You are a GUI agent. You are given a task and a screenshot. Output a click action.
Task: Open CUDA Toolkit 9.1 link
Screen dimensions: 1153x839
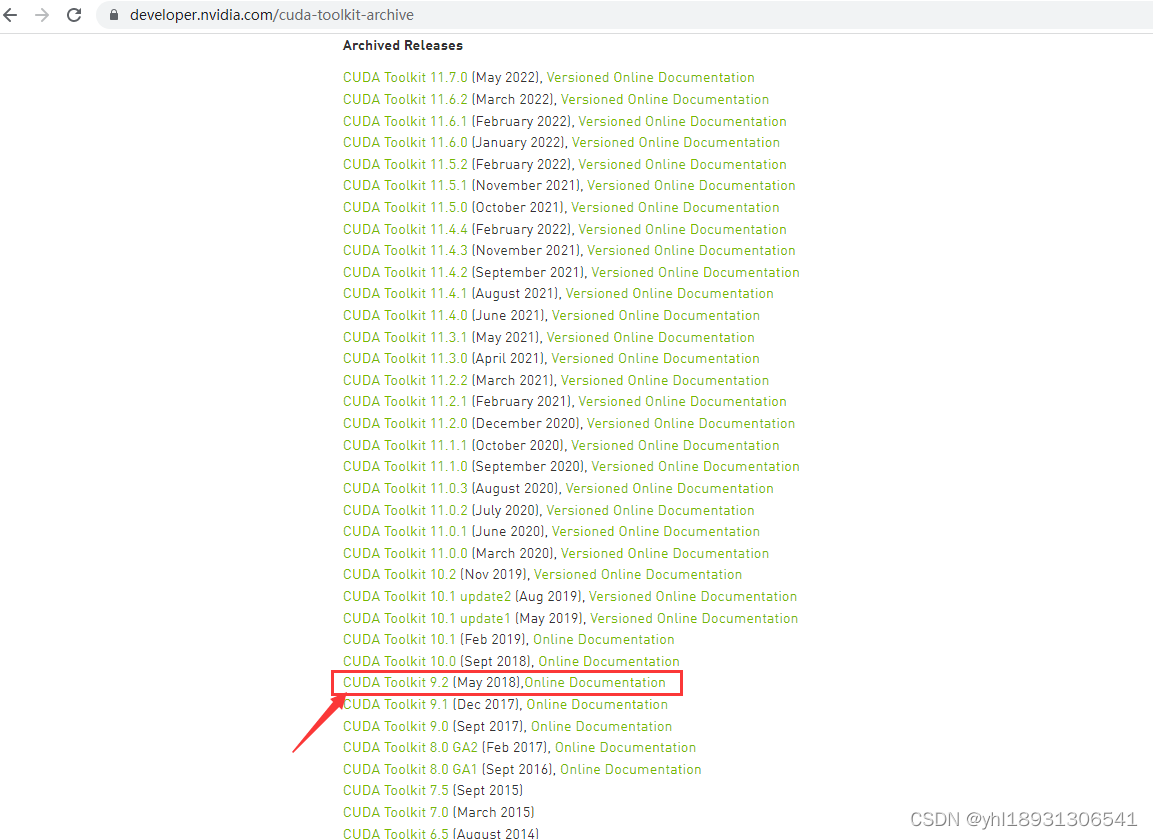point(396,704)
